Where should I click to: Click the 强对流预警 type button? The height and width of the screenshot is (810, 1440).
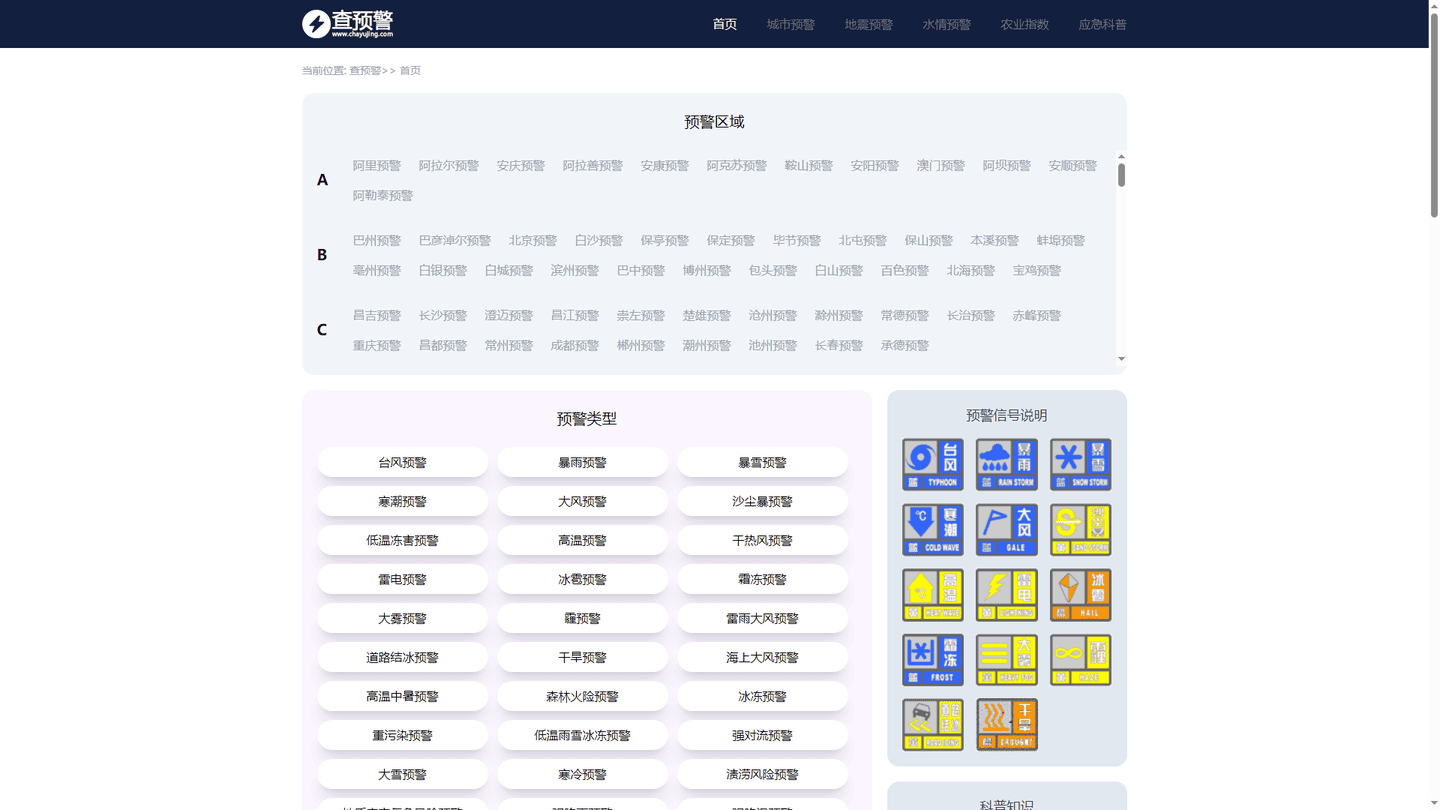(763, 735)
